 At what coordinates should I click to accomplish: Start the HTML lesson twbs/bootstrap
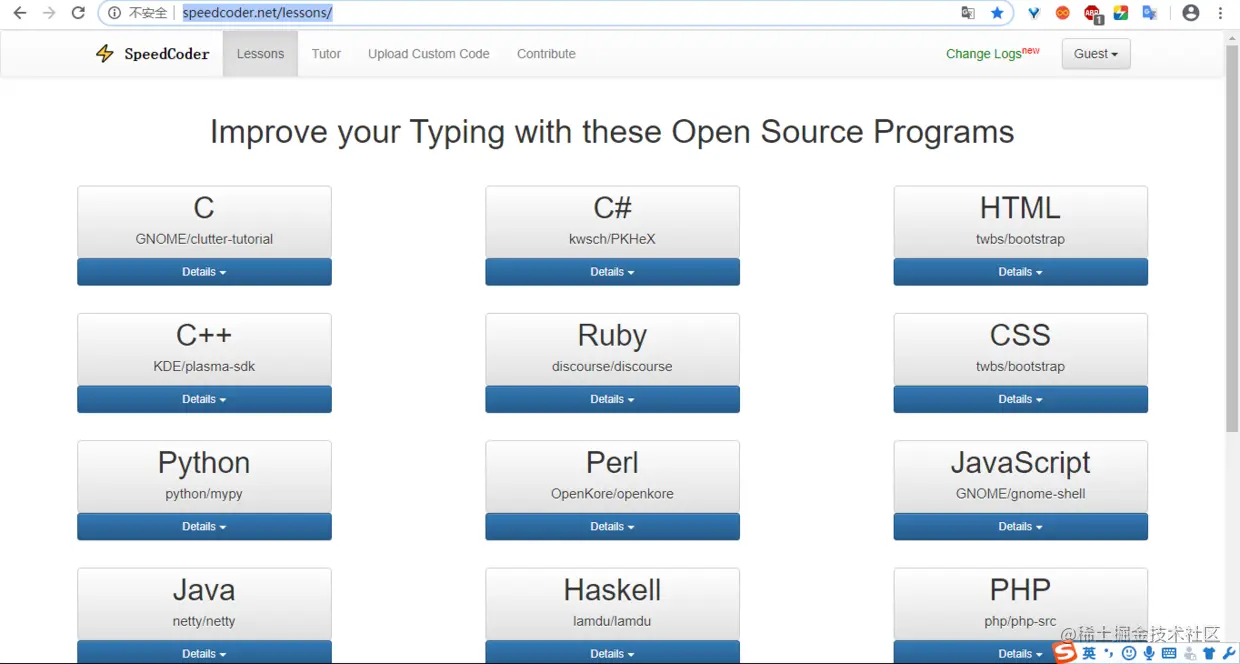(x=1020, y=222)
